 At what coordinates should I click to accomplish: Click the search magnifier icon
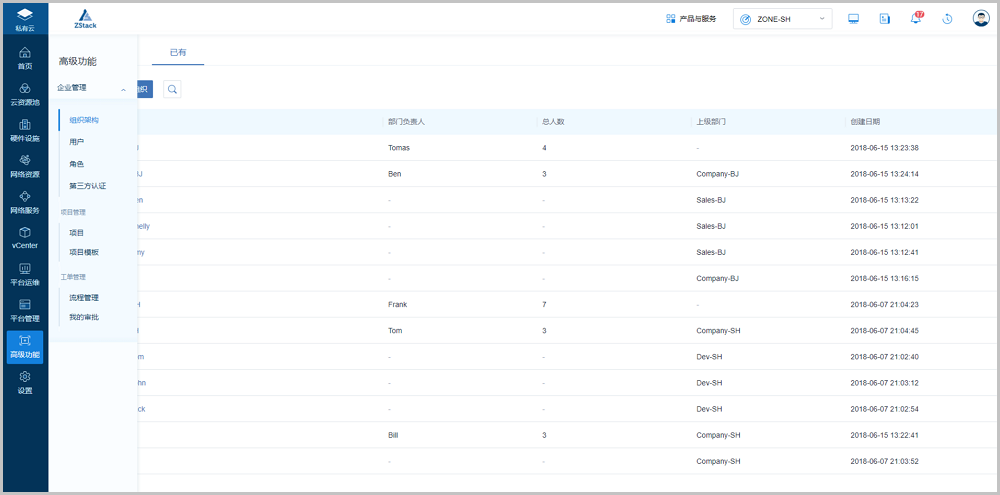(x=172, y=90)
